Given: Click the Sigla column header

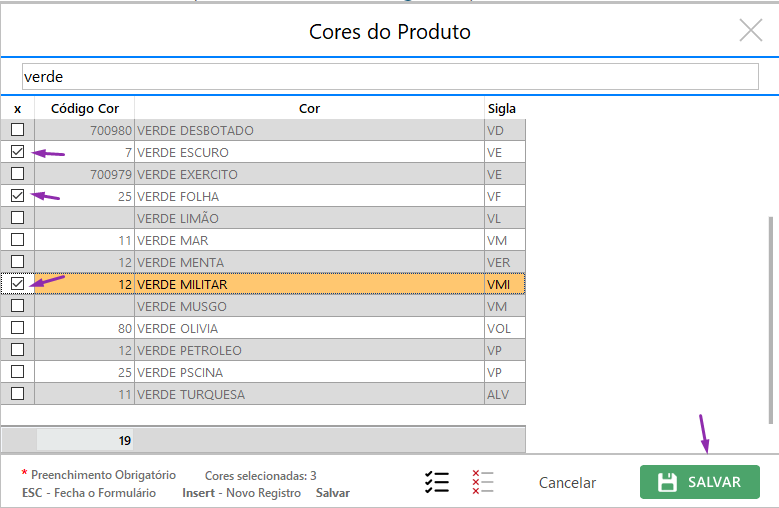Looking at the screenshot, I should 502,108.
